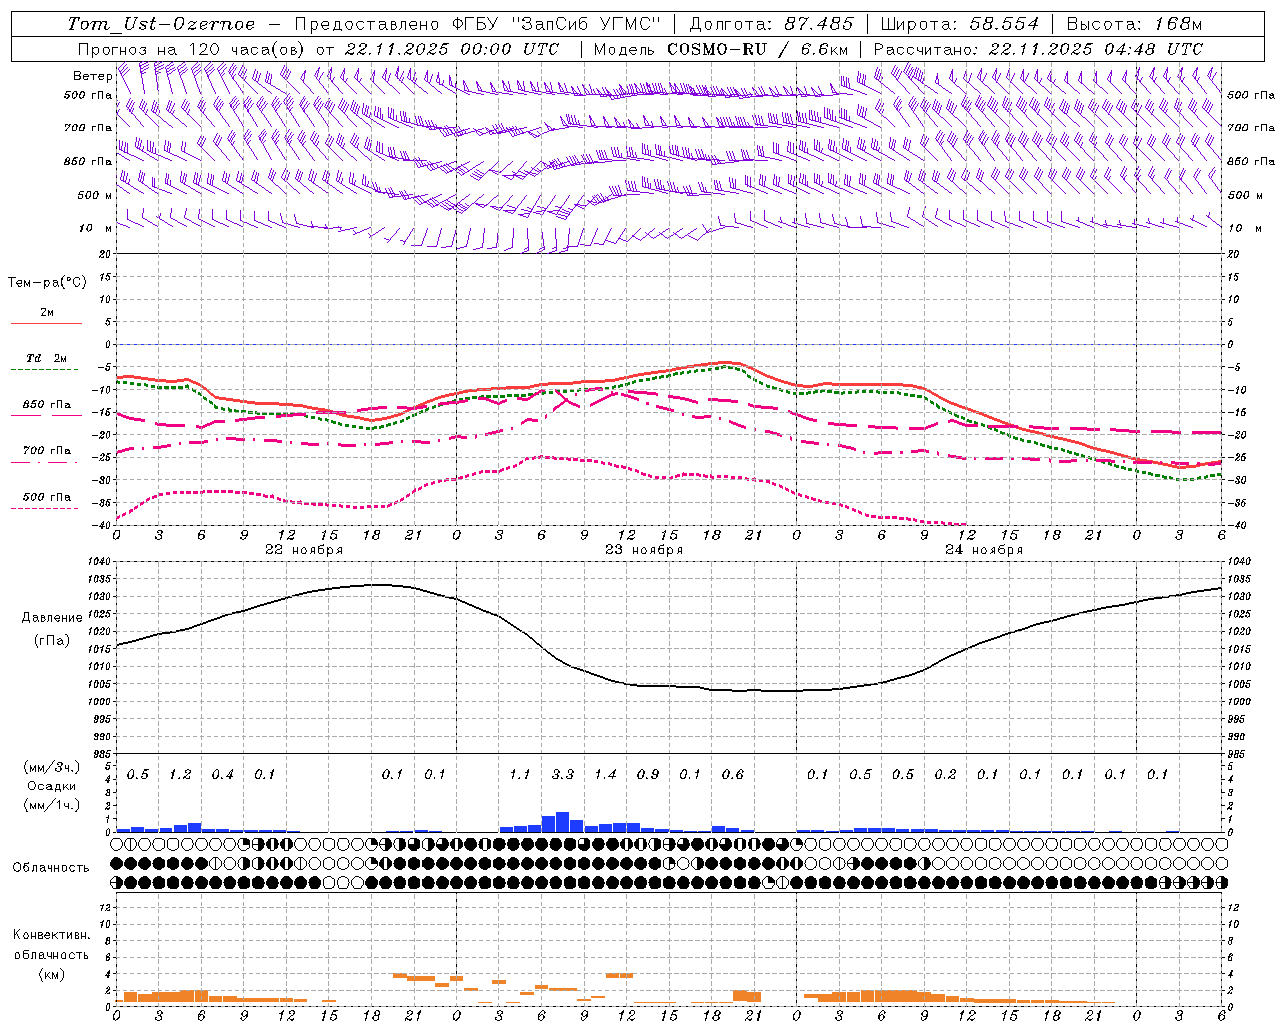The height and width of the screenshot is (1024, 1280).
Task: Click the Конвективн. облачность label
Action: click(x=51, y=944)
